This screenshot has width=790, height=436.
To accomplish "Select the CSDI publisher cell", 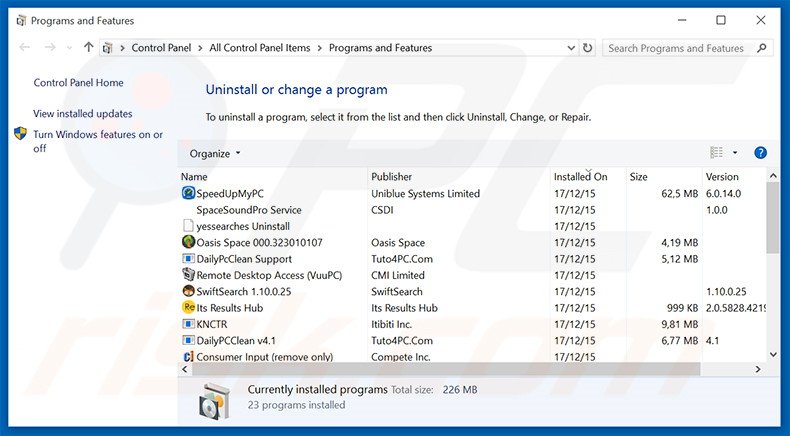I will click(382, 210).
